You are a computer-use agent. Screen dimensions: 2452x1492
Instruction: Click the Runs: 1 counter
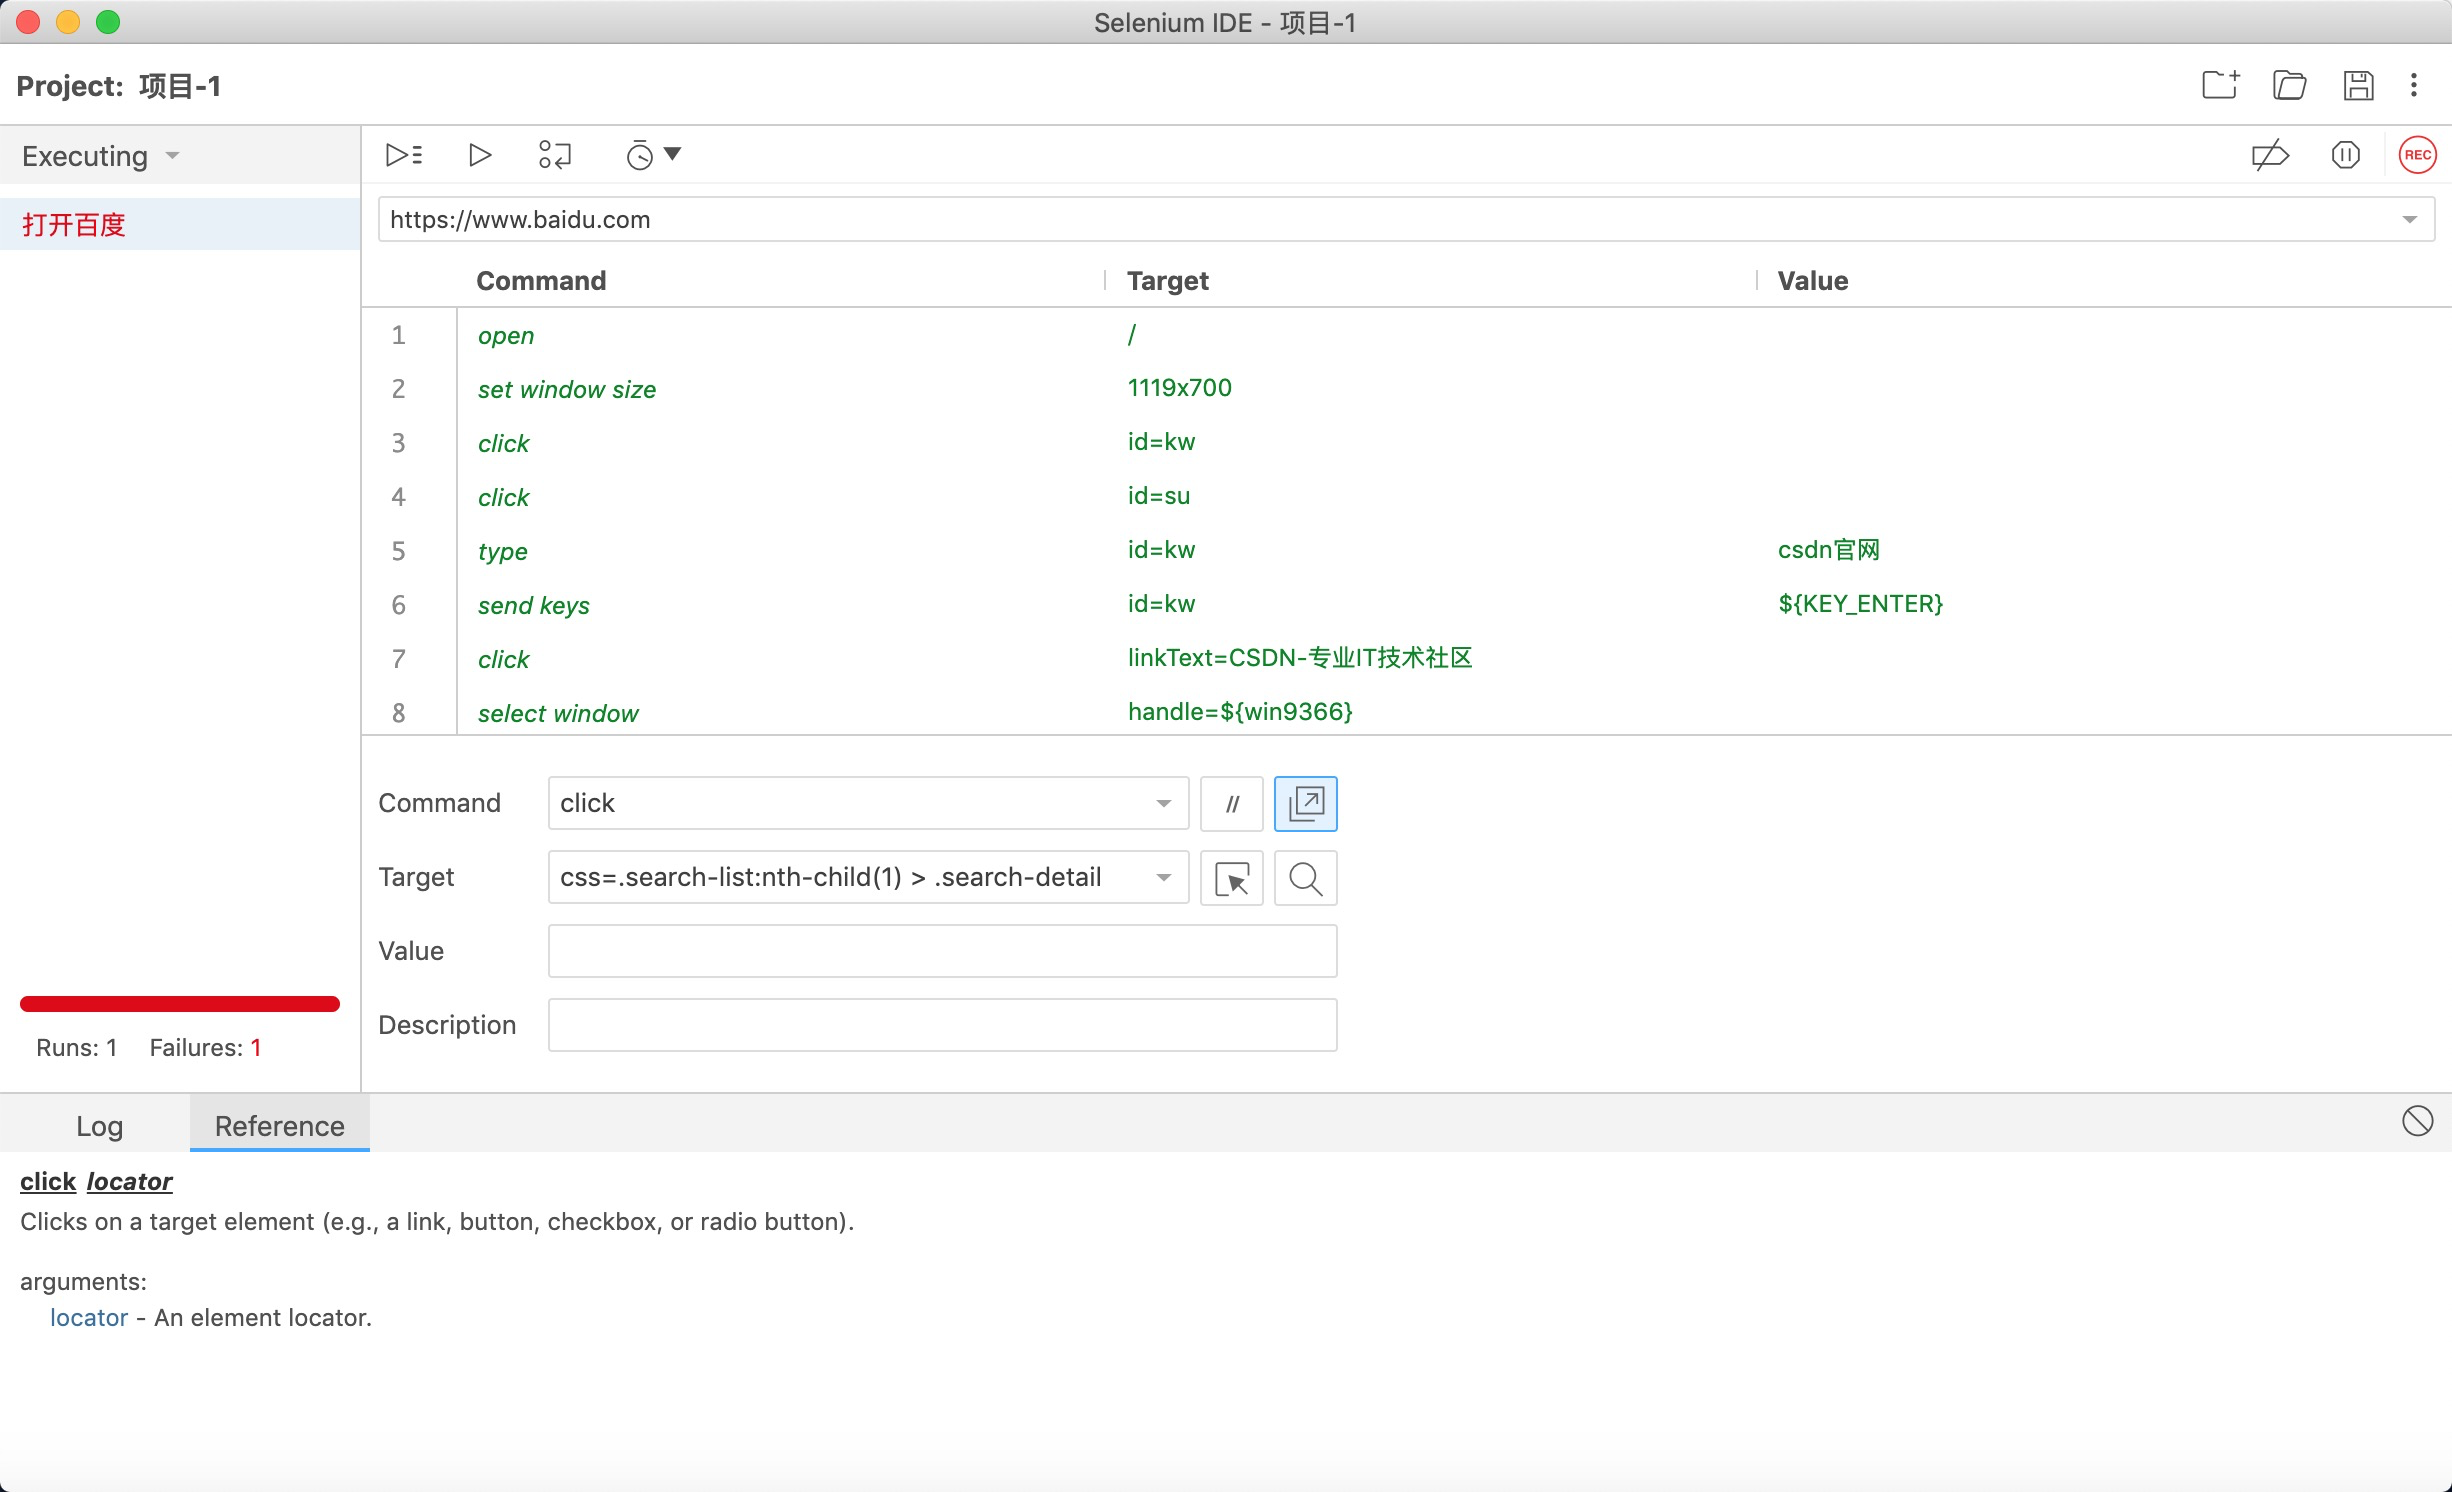pyautogui.click(x=77, y=1048)
